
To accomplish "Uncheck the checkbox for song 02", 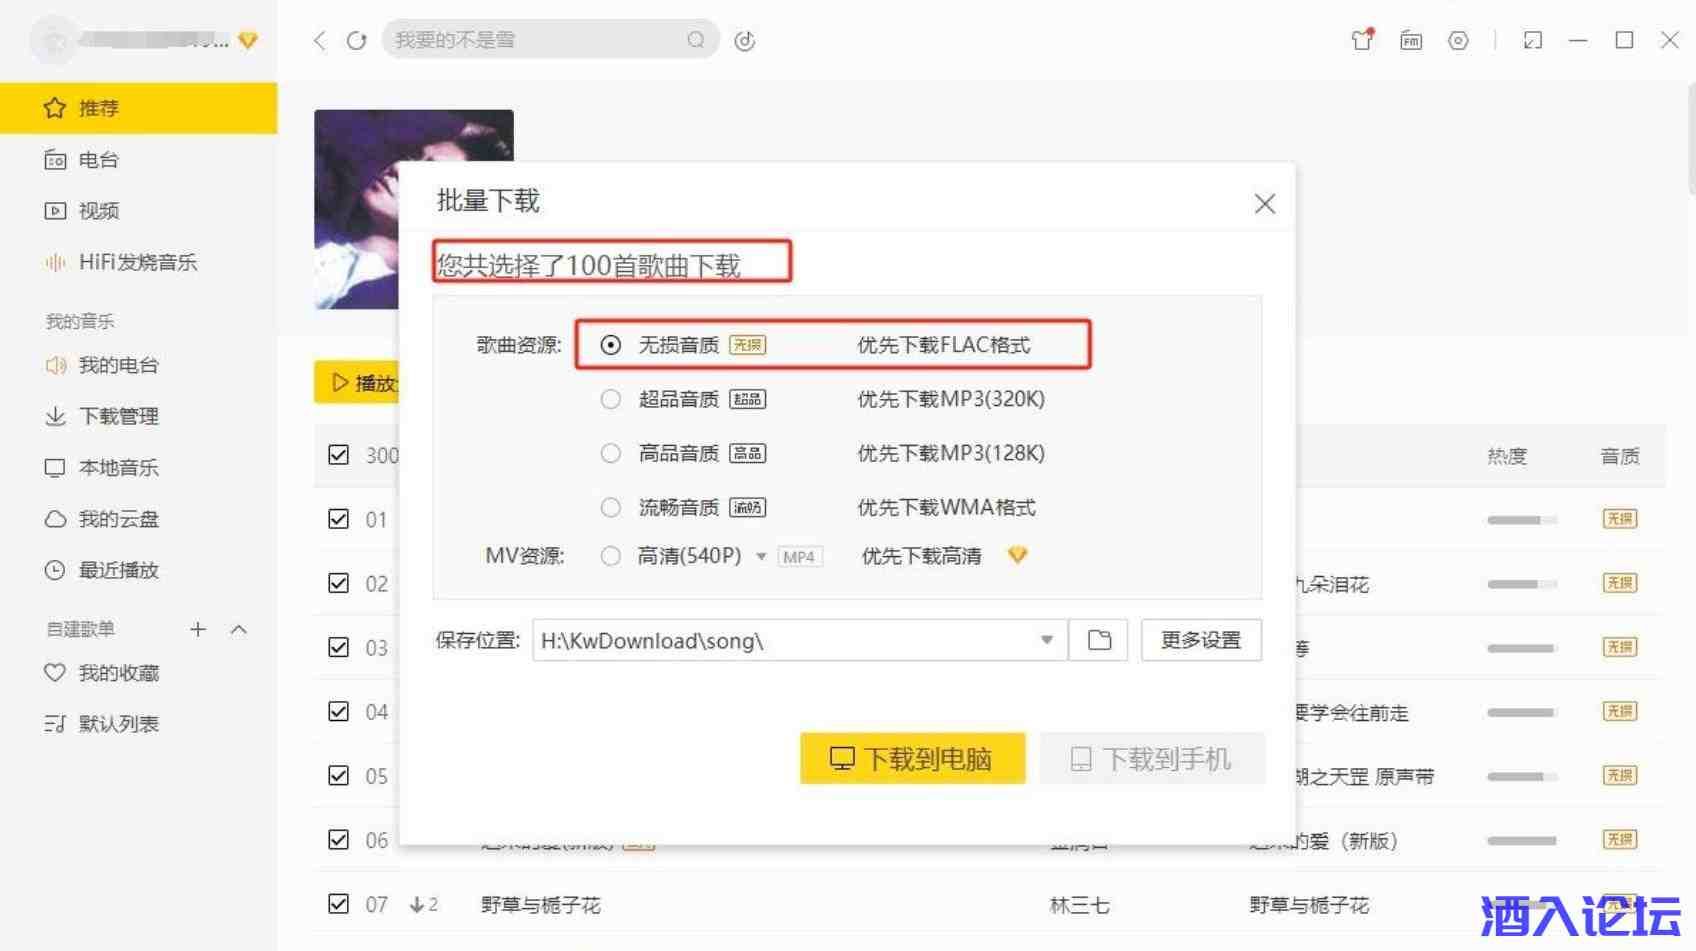I will point(339,583).
